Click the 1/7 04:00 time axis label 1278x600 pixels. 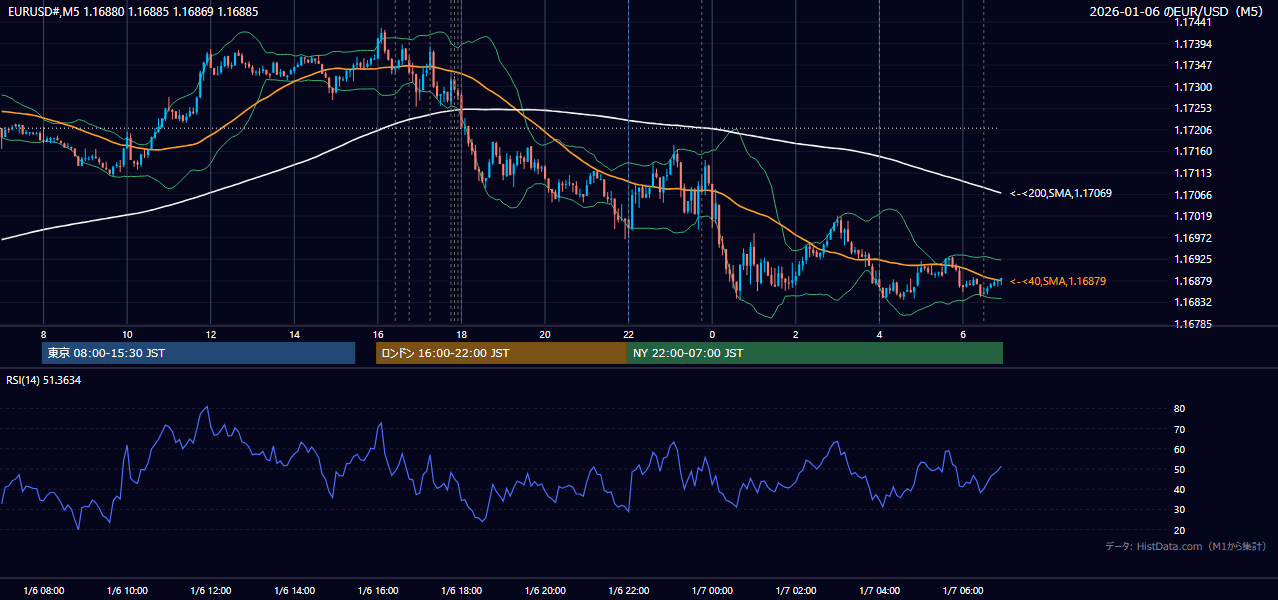[879, 591]
